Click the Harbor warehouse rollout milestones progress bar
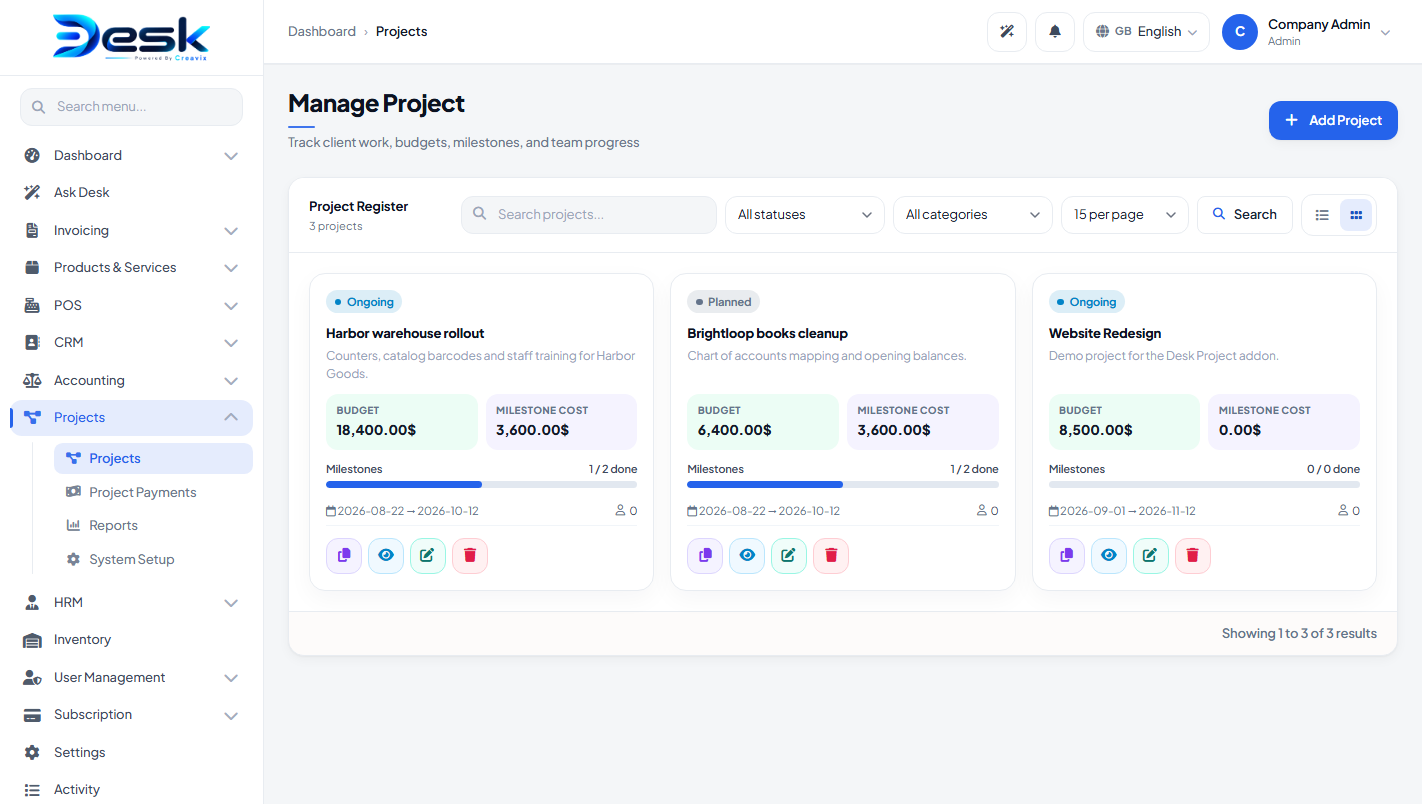The image size is (1422, 804). click(481, 484)
